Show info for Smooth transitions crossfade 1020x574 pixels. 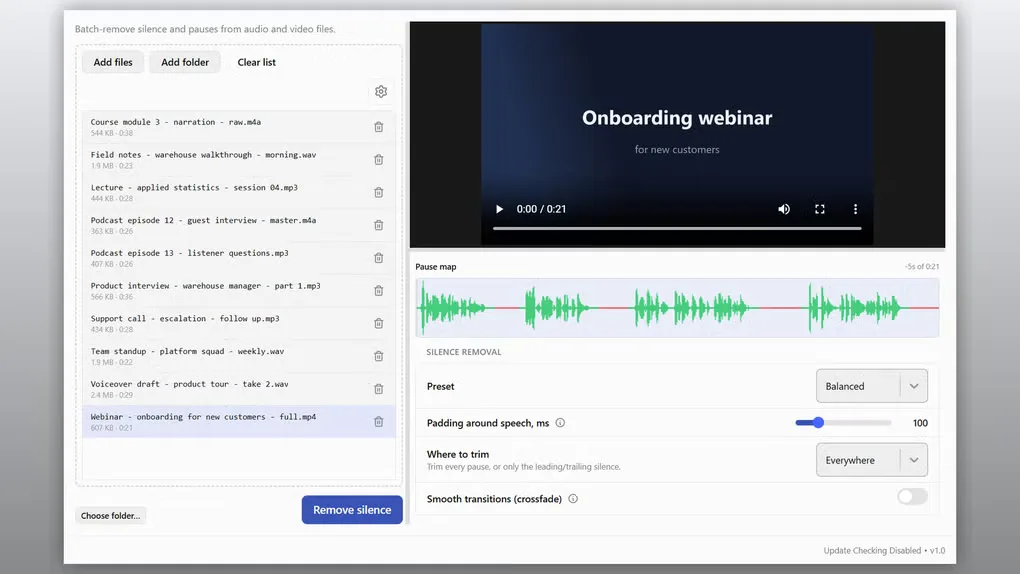click(573, 499)
